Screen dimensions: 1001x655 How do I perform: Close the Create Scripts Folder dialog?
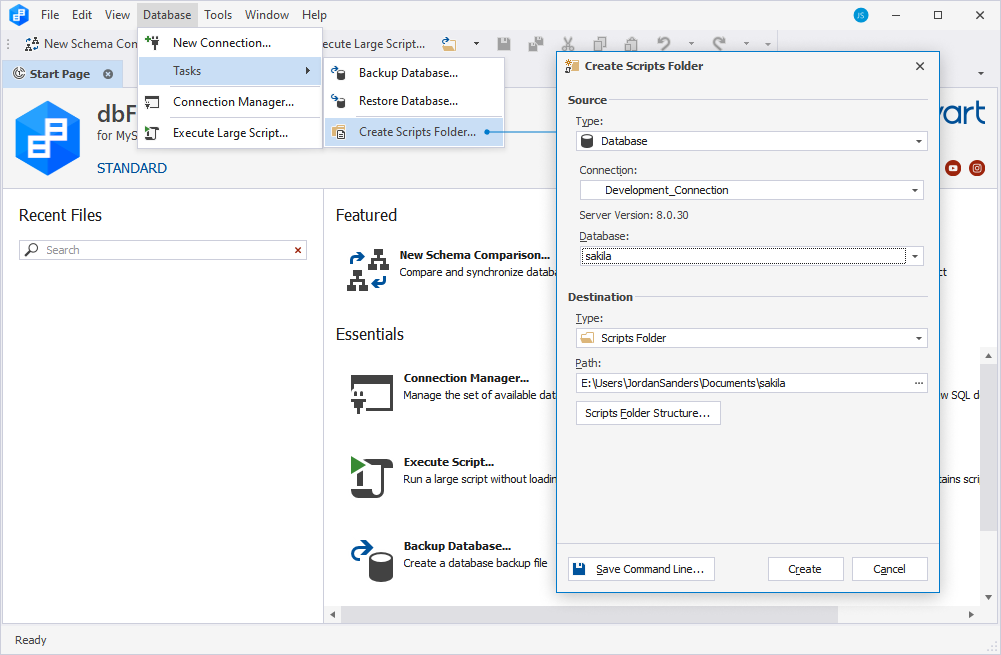tap(919, 66)
